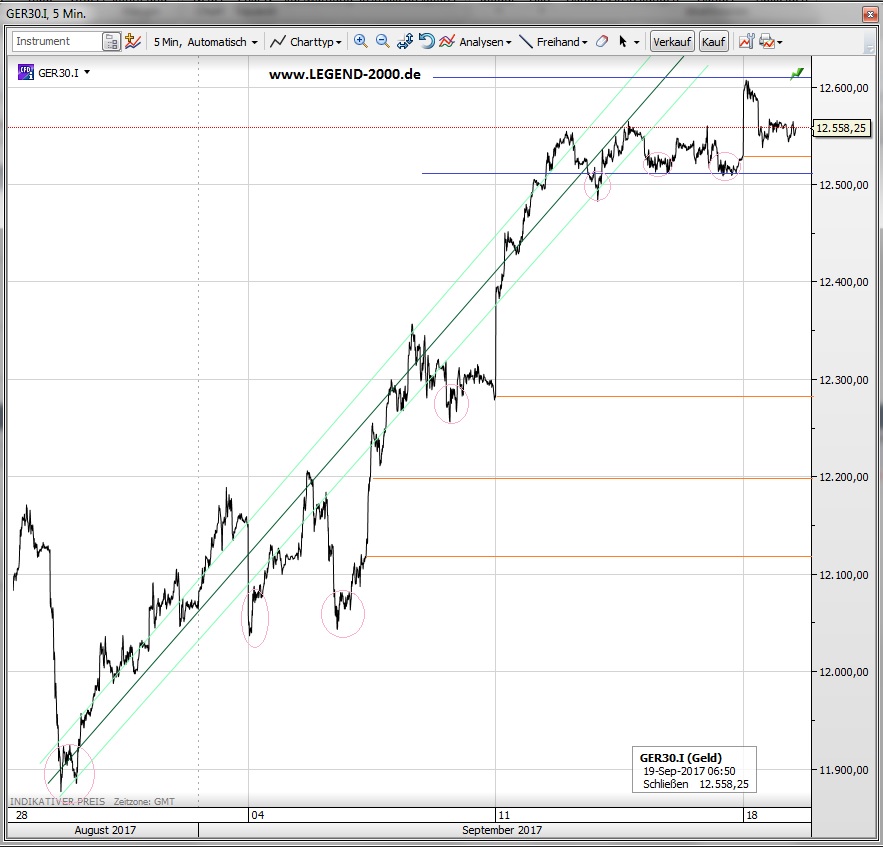This screenshot has height=847, width=883.
Task: Select the black pointer cursor tool
Action: pyautogui.click(x=623, y=42)
